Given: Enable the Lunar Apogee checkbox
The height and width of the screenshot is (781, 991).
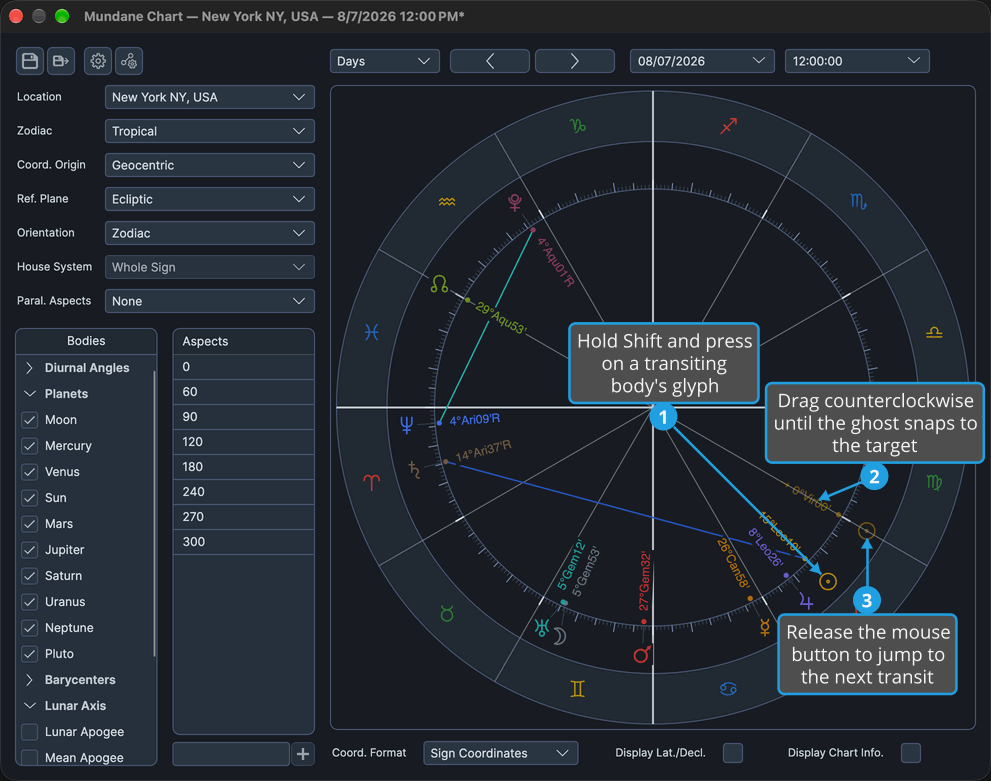Looking at the screenshot, I should pos(30,732).
